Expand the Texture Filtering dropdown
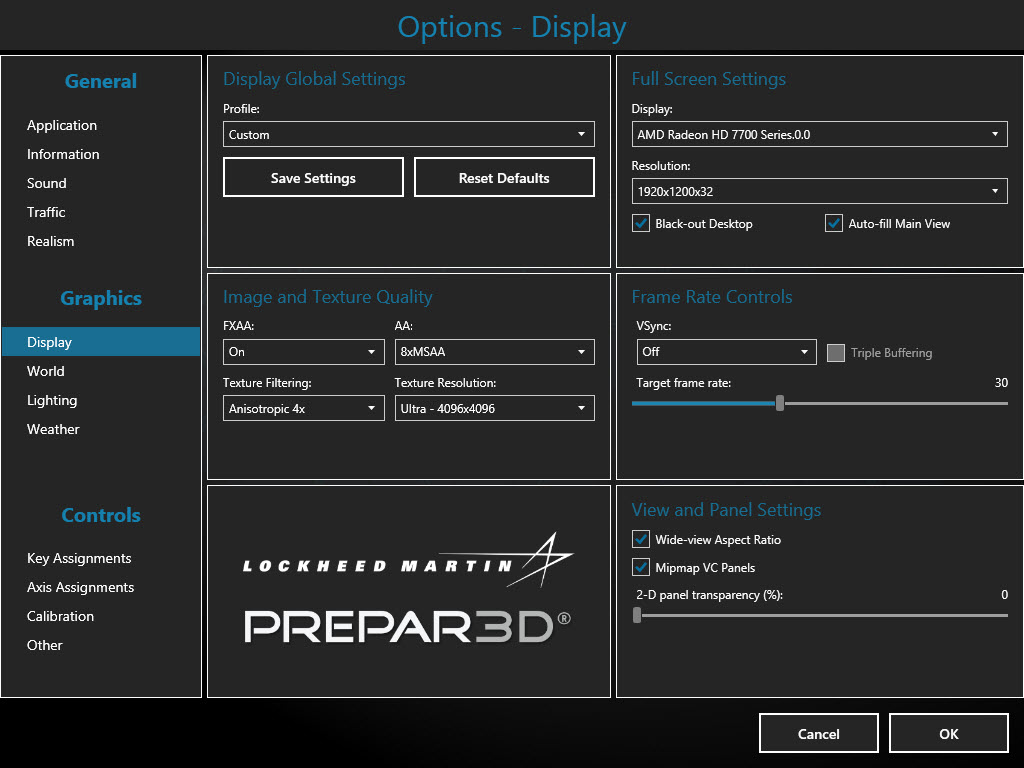 tap(303, 409)
